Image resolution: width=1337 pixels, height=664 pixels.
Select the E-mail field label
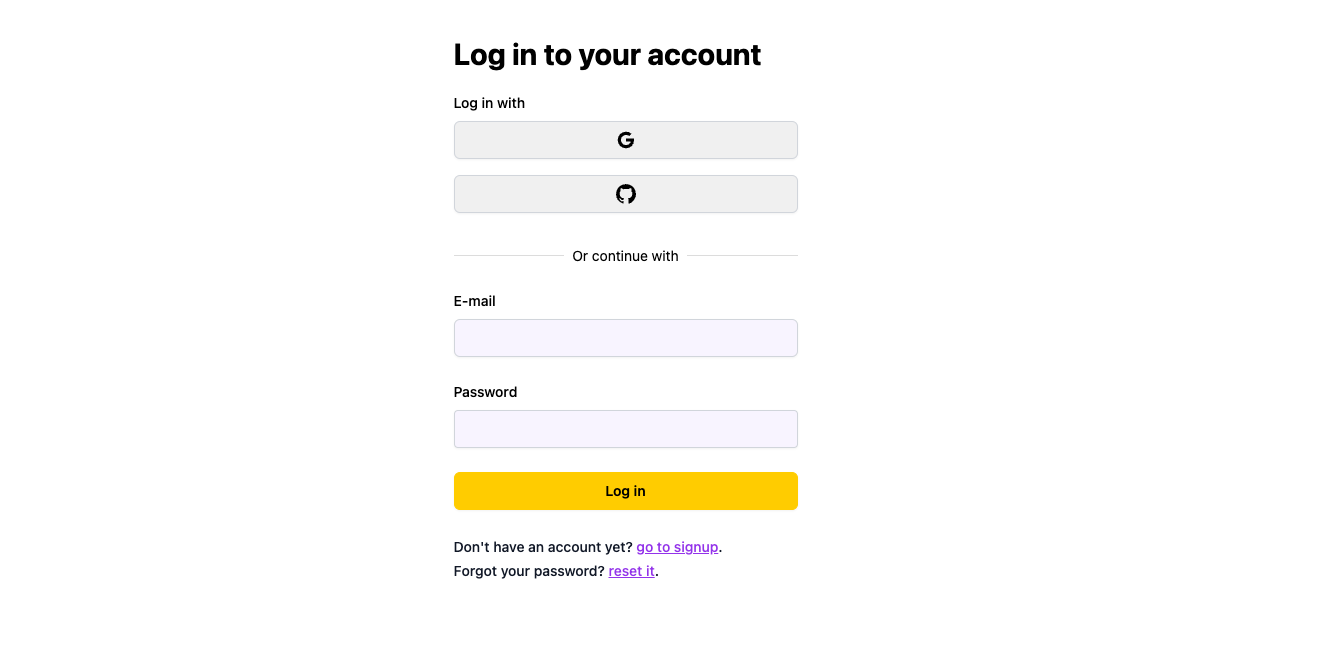[x=474, y=301]
